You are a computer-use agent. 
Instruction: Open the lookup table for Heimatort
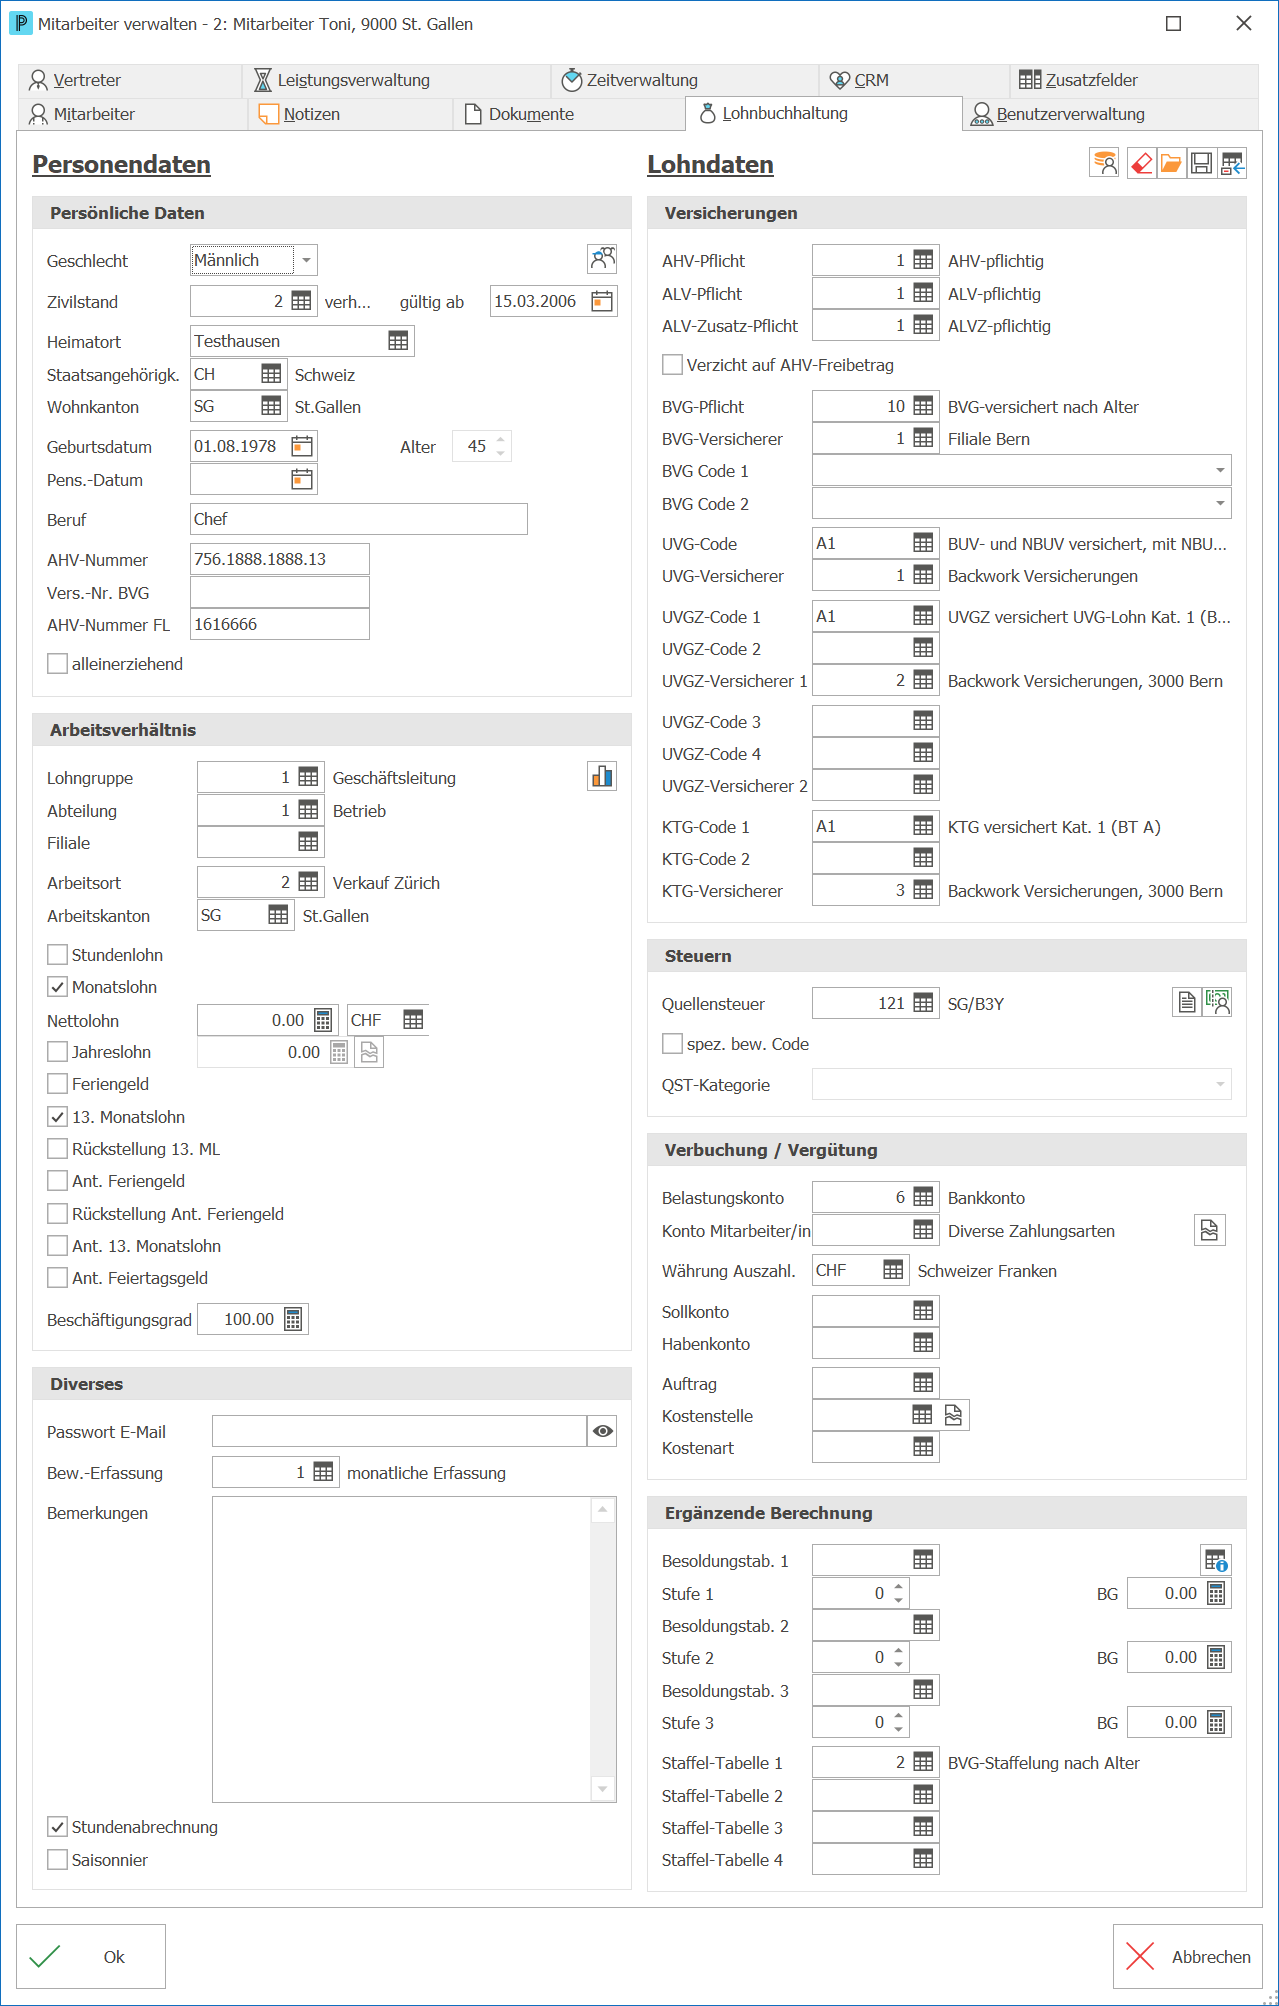[398, 341]
